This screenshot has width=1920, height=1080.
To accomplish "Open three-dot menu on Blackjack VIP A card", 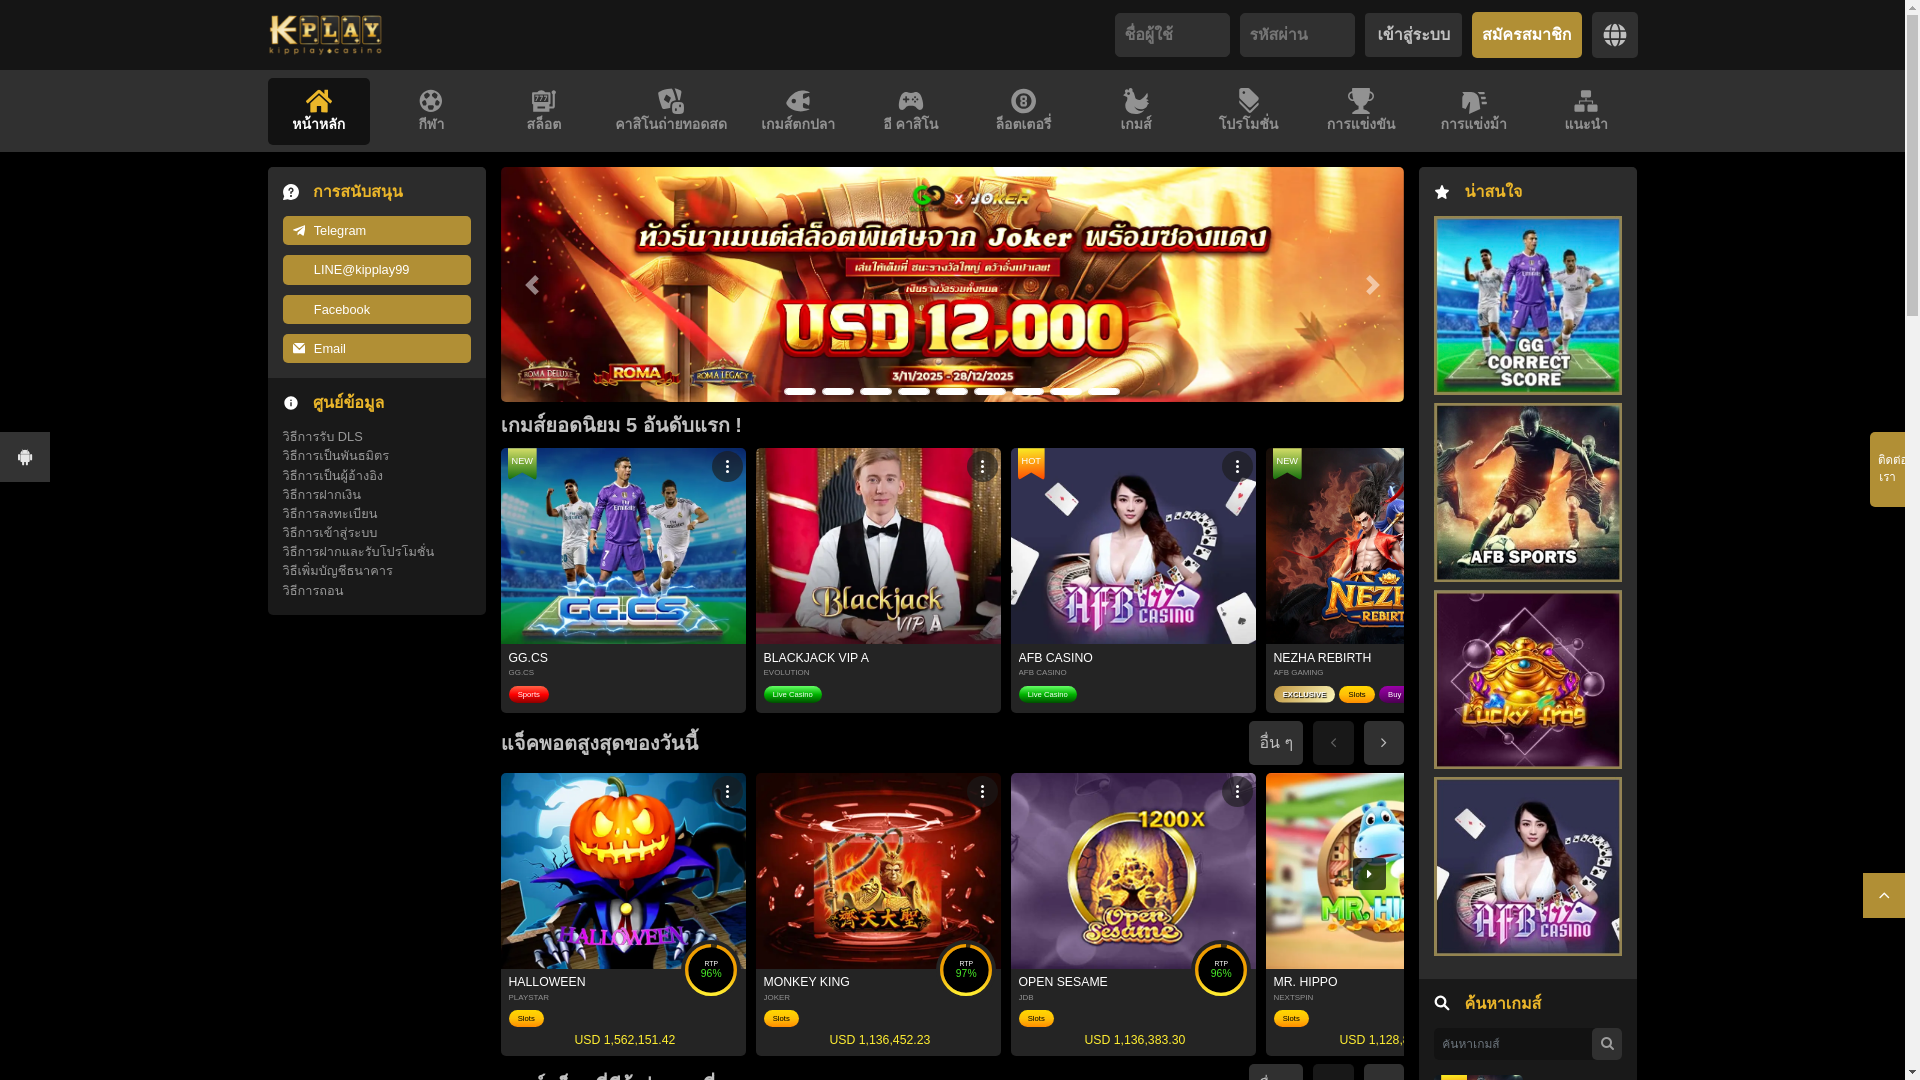I will (x=982, y=467).
